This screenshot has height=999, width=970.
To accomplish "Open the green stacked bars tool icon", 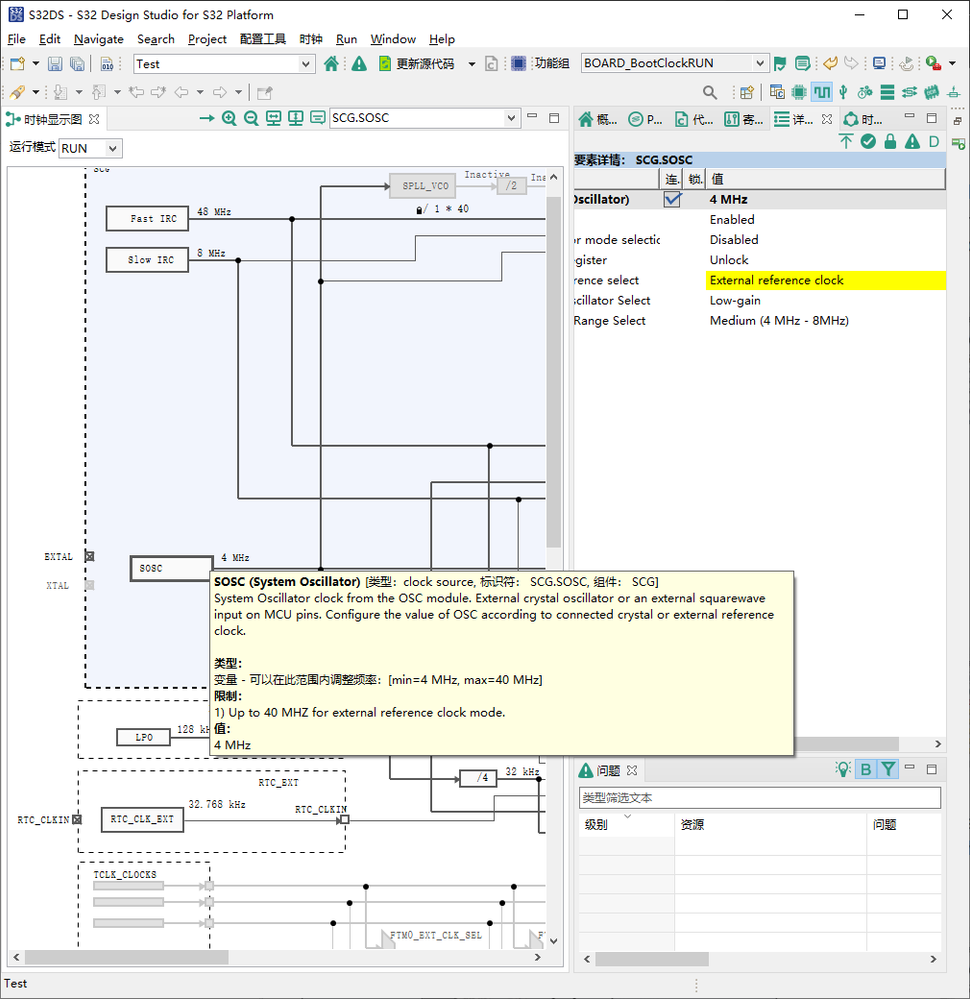I will (x=887, y=92).
